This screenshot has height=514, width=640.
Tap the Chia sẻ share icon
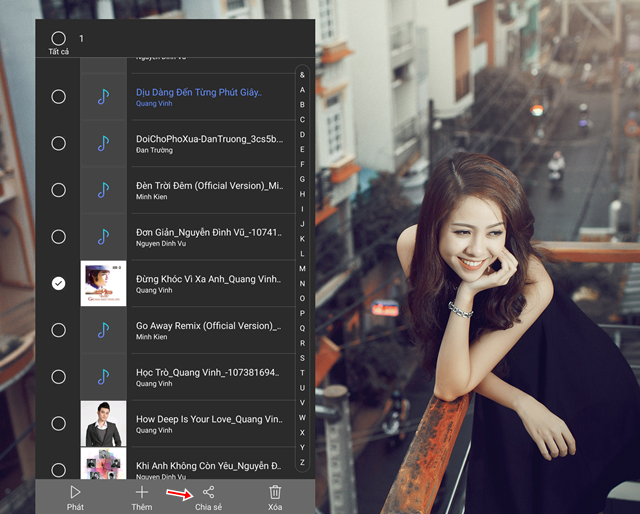(208, 492)
